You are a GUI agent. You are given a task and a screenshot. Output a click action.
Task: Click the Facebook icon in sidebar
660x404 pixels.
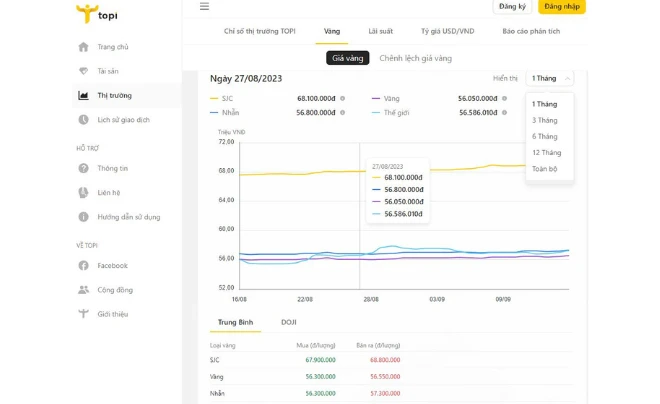[x=83, y=266]
